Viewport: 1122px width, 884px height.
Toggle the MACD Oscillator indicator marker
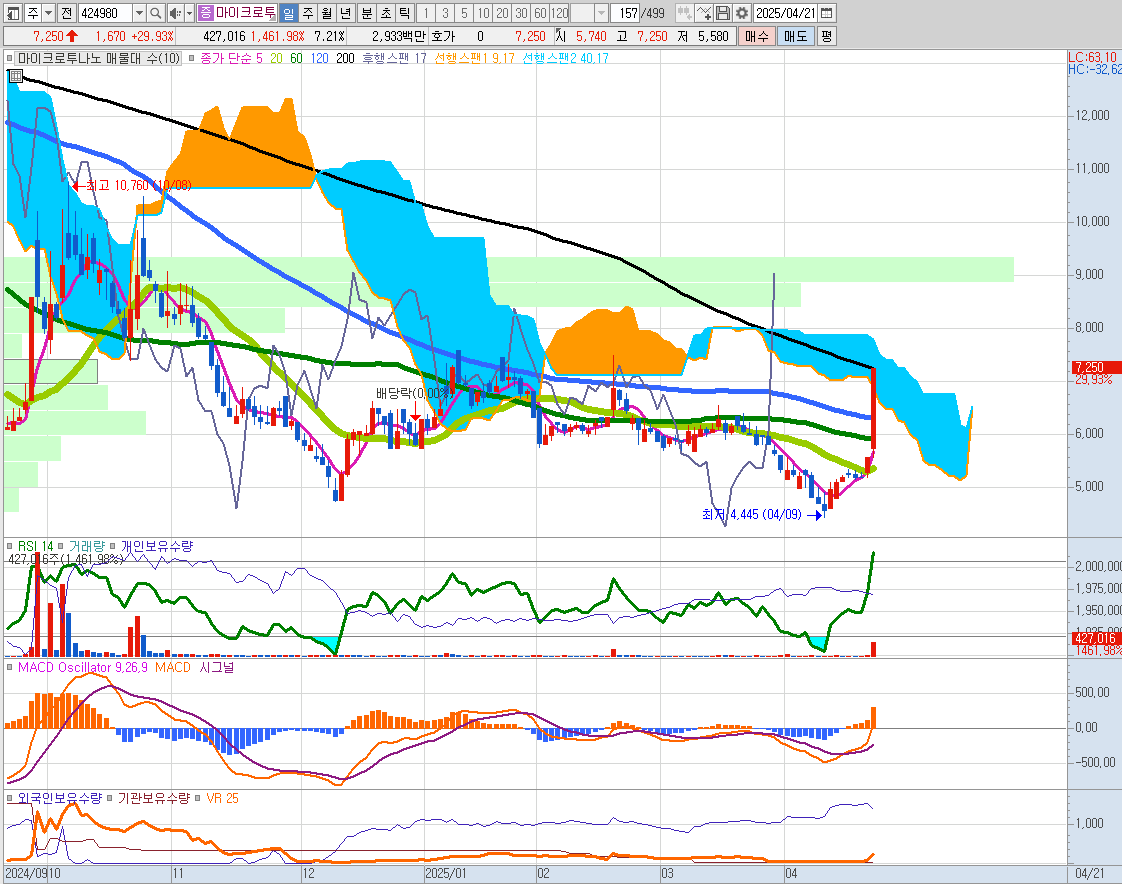[10, 667]
